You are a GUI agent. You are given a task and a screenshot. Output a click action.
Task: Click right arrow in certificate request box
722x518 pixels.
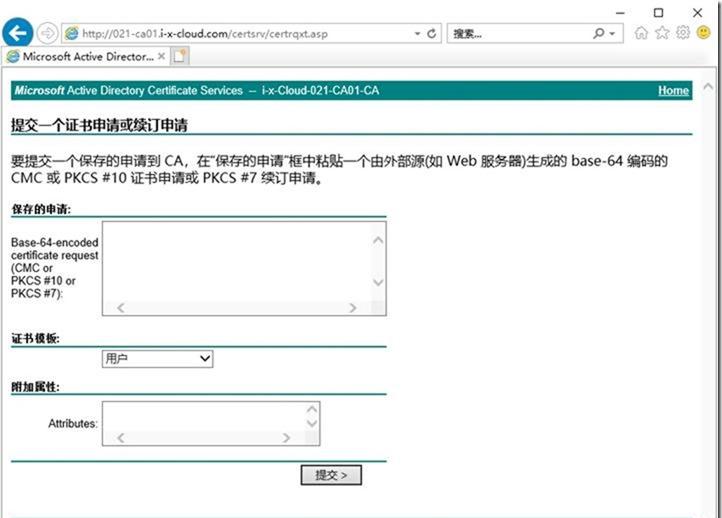pos(353,308)
